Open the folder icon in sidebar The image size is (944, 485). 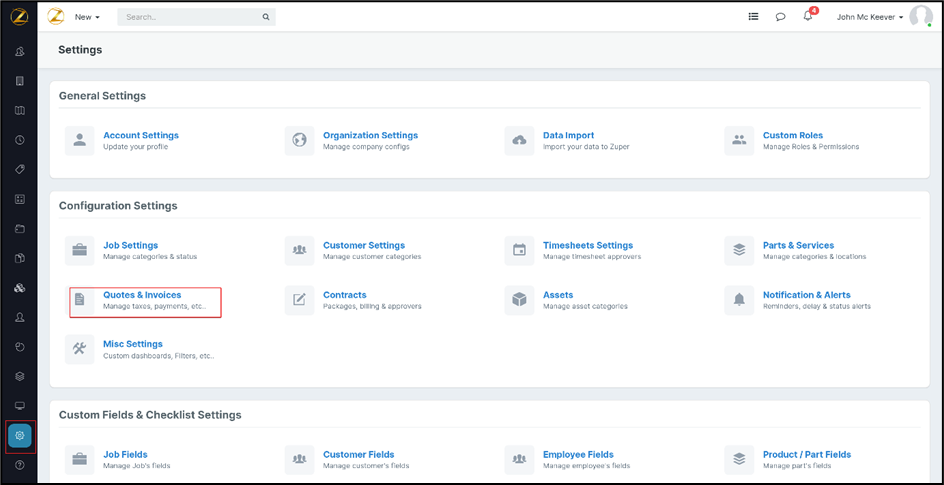[x=20, y=228]
